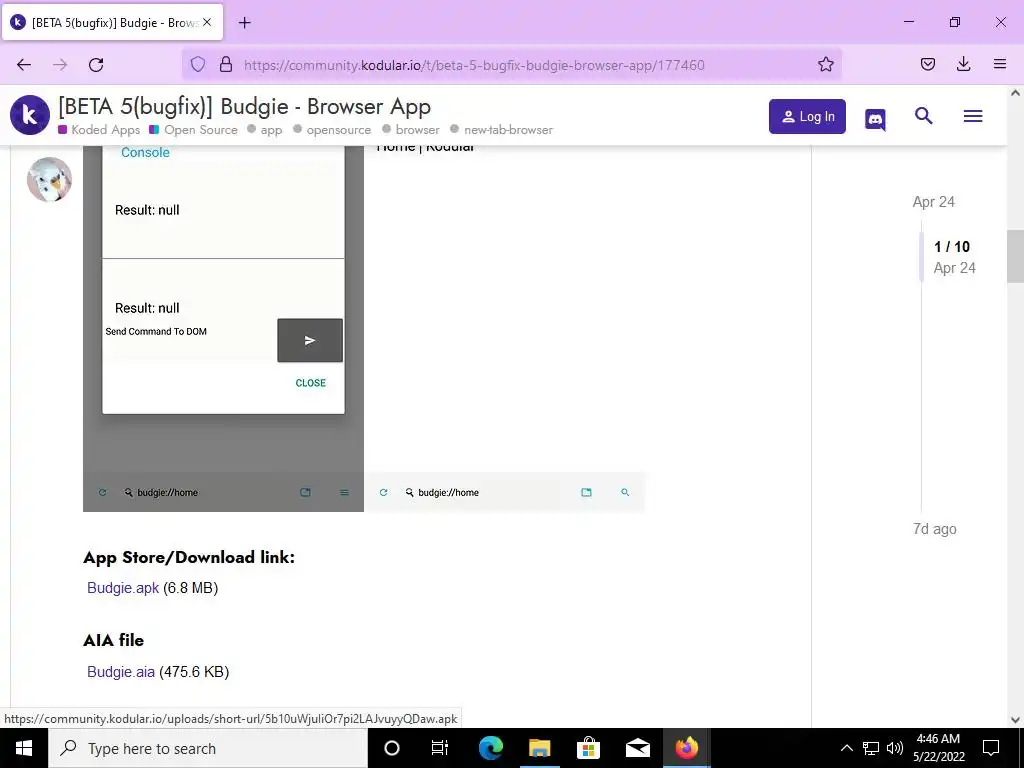Click the Kodular community logo
The height and width of the screenshot is (768, 1024).
pyautogui.click(x=30, y=115)
